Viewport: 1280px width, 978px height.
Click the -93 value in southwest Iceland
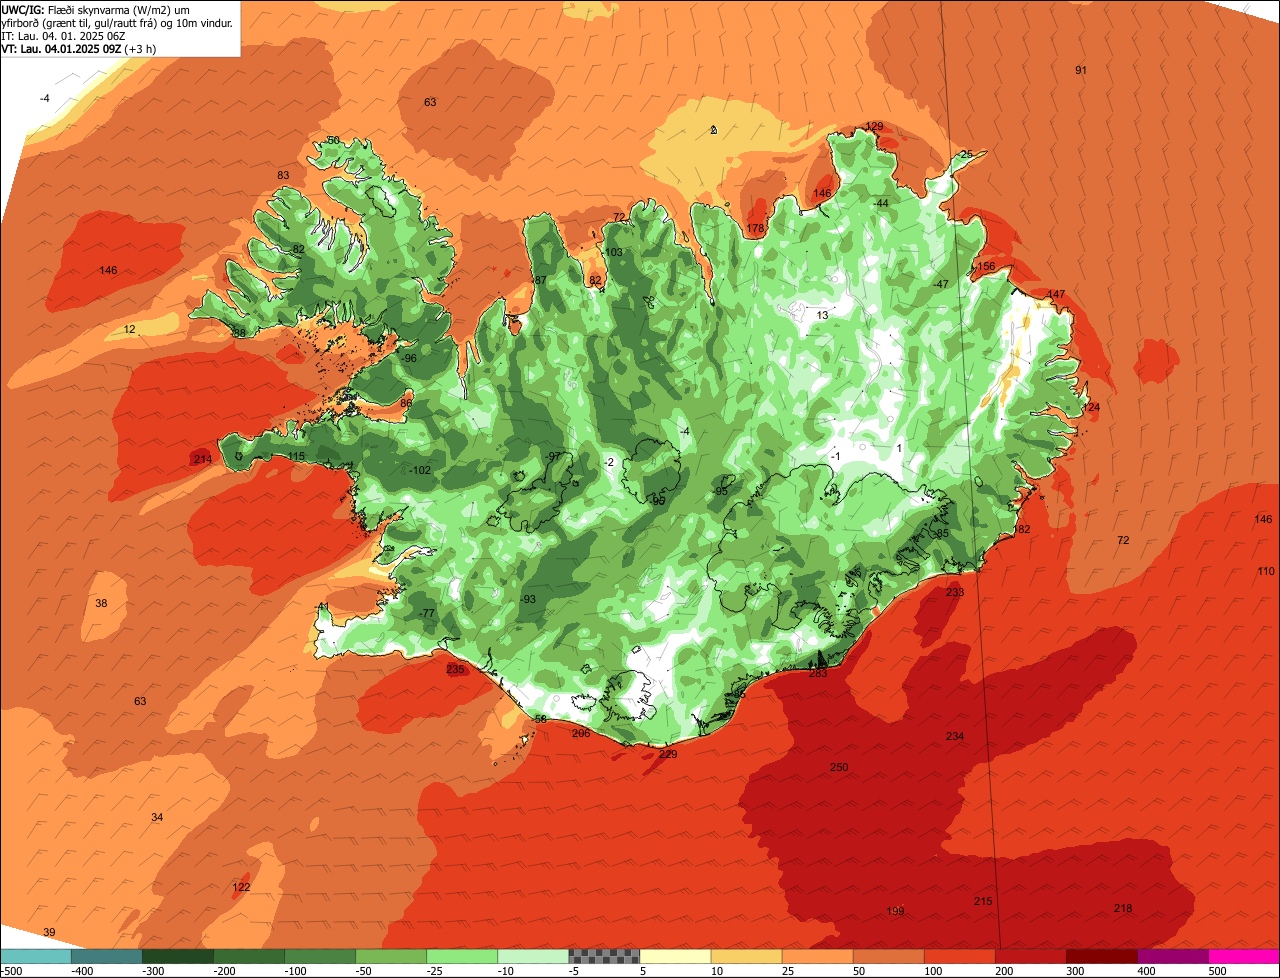click(x=527, y=599)
